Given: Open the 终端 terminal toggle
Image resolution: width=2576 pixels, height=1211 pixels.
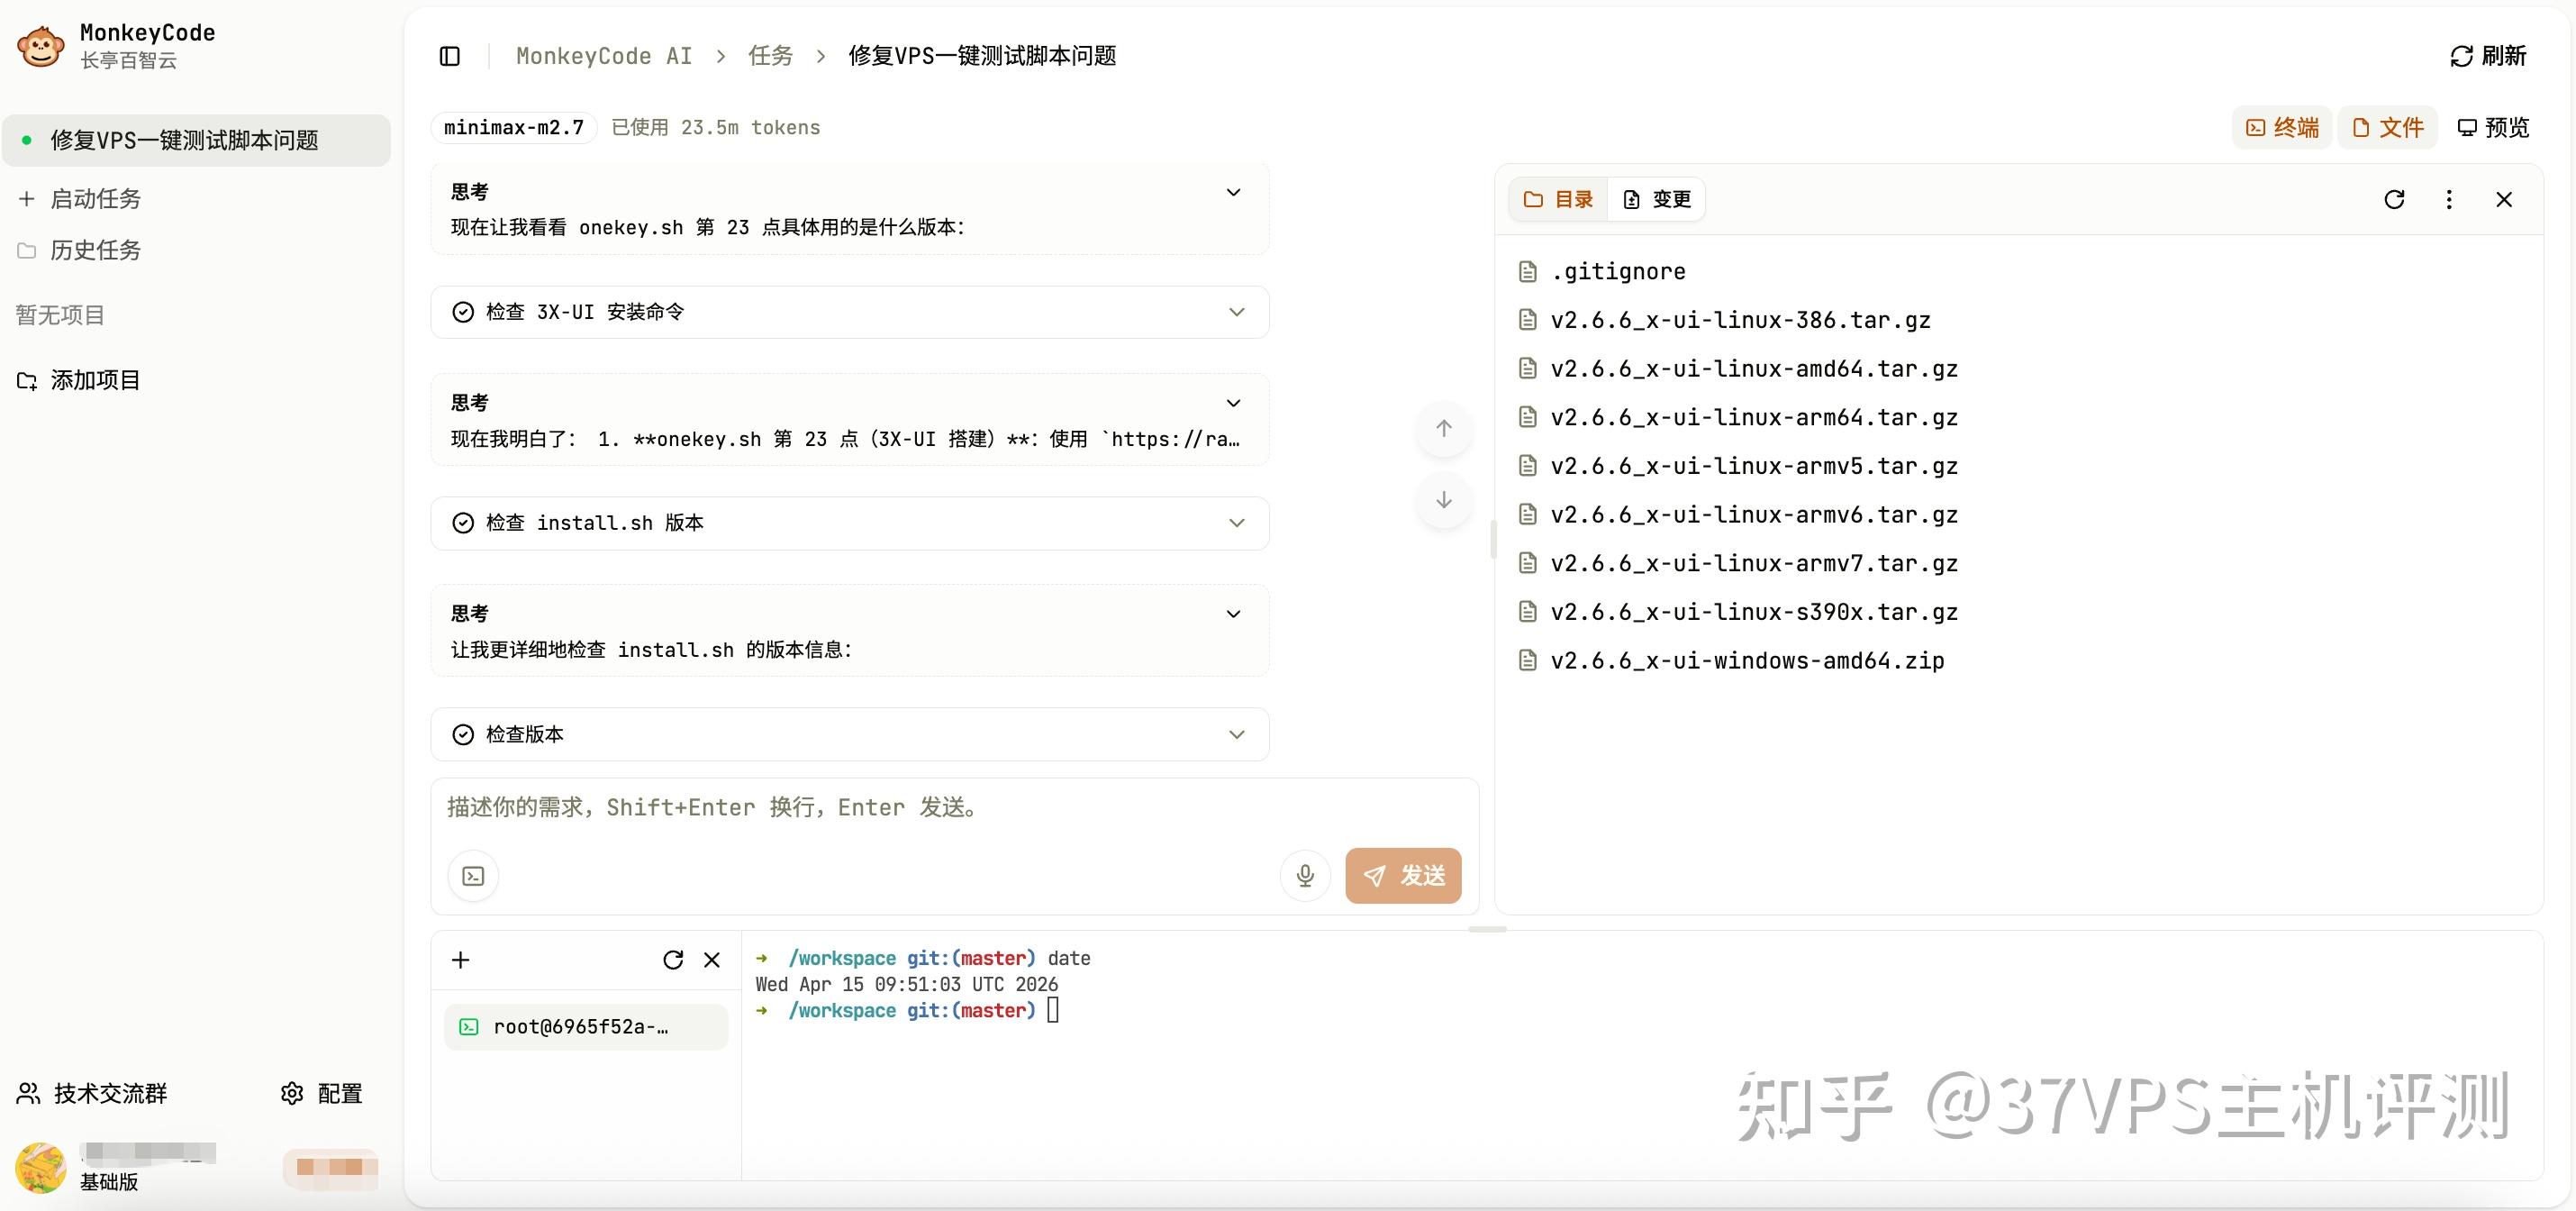Looking at the screenshot, I should click(2282, 127).
